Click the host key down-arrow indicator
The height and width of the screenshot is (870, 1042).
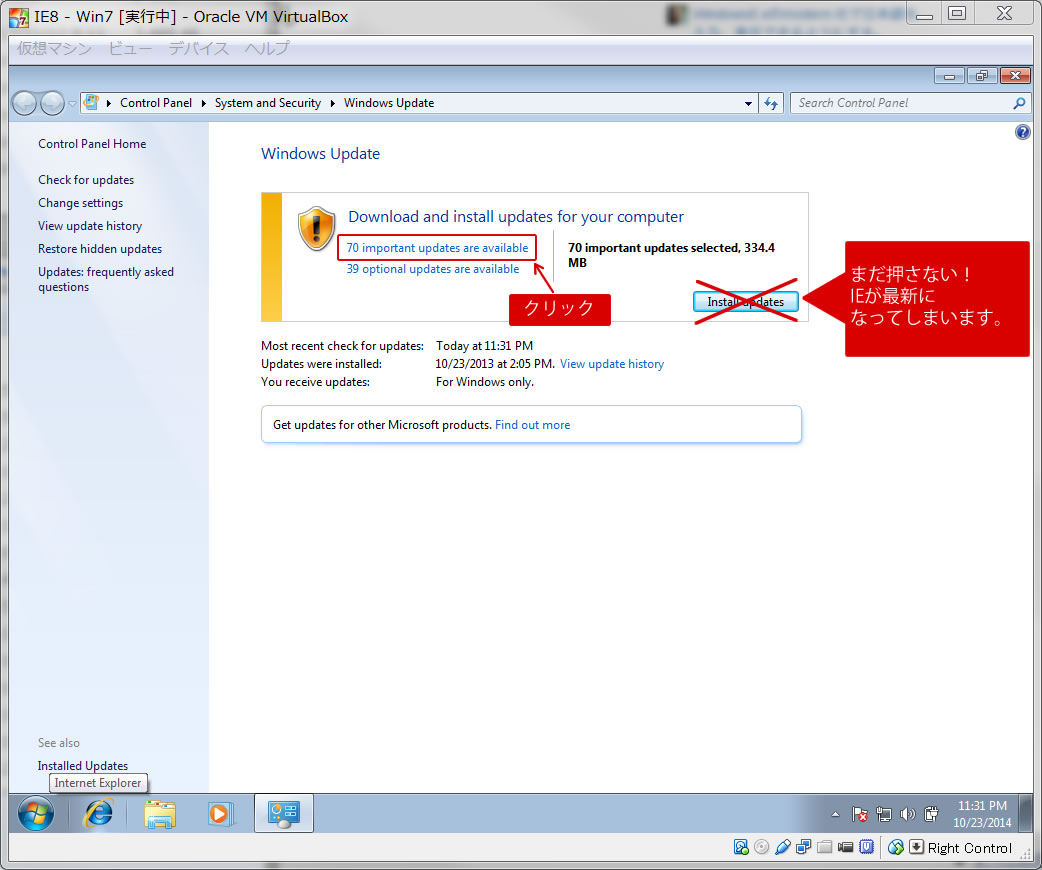(x=916, y=847)
